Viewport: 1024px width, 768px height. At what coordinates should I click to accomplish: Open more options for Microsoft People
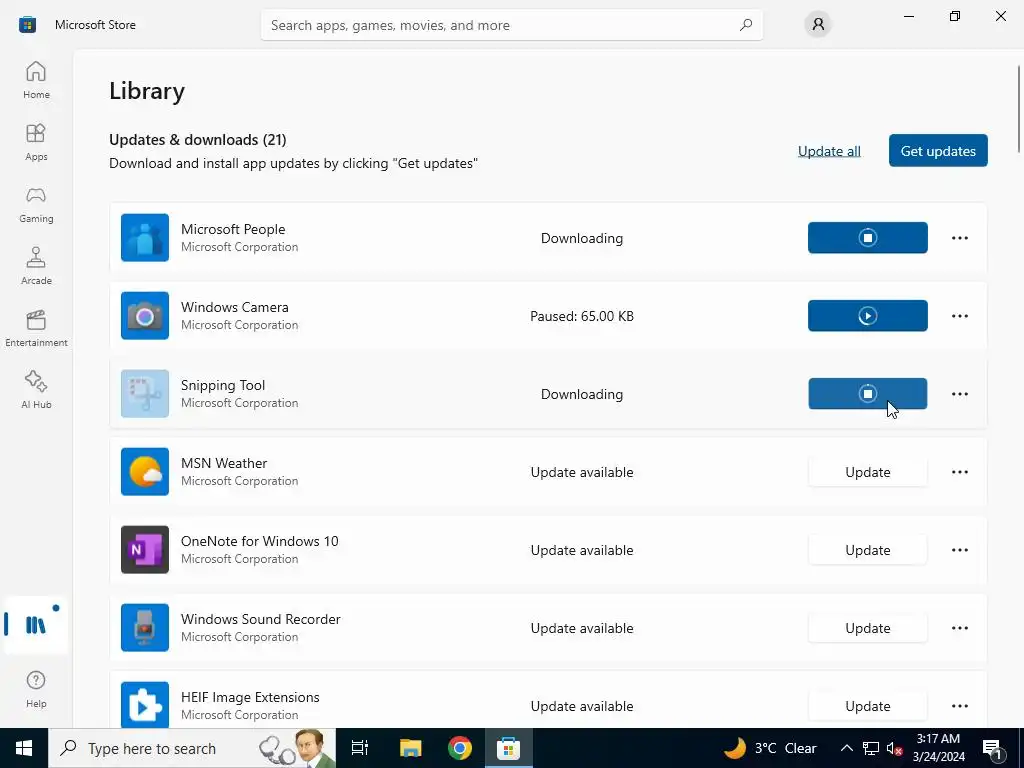click(x=959, y=238)
